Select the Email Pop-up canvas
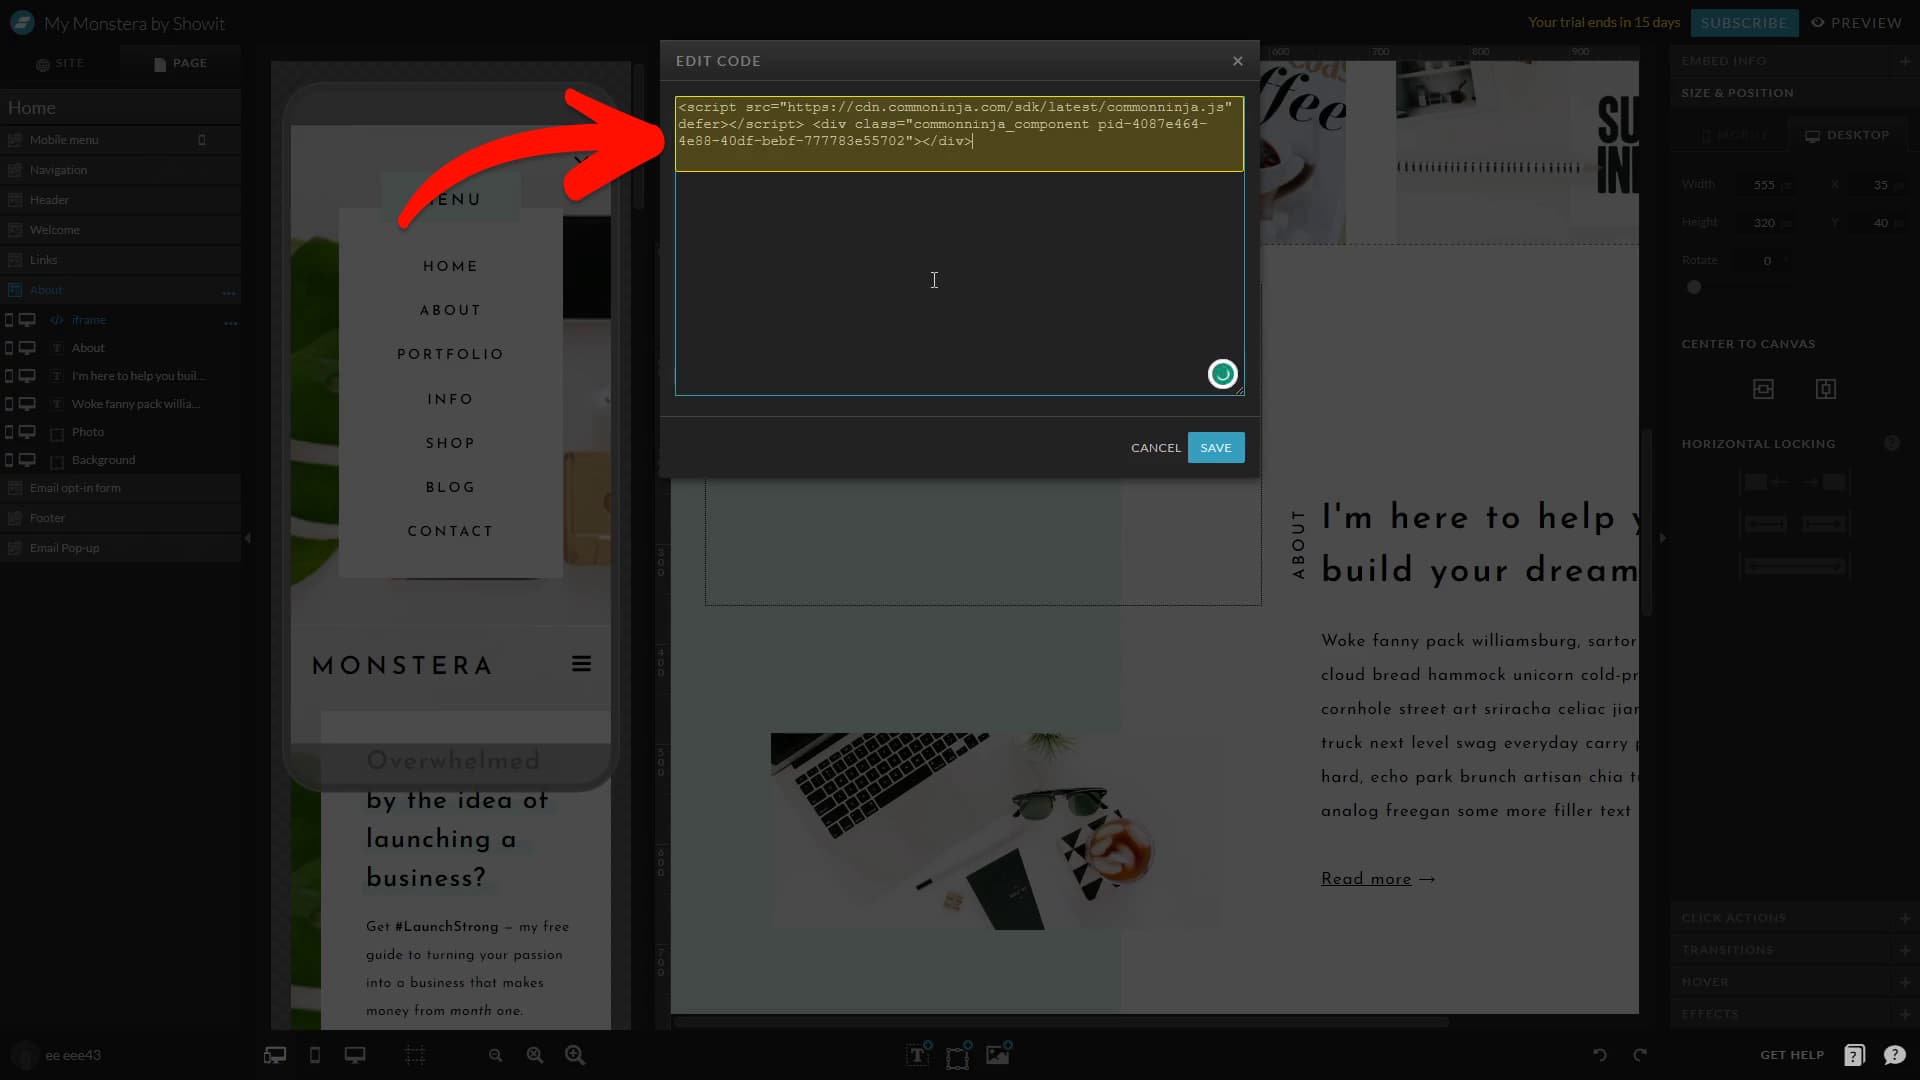The height and width of the screenshot is (1080, 1920). (120, 548)
